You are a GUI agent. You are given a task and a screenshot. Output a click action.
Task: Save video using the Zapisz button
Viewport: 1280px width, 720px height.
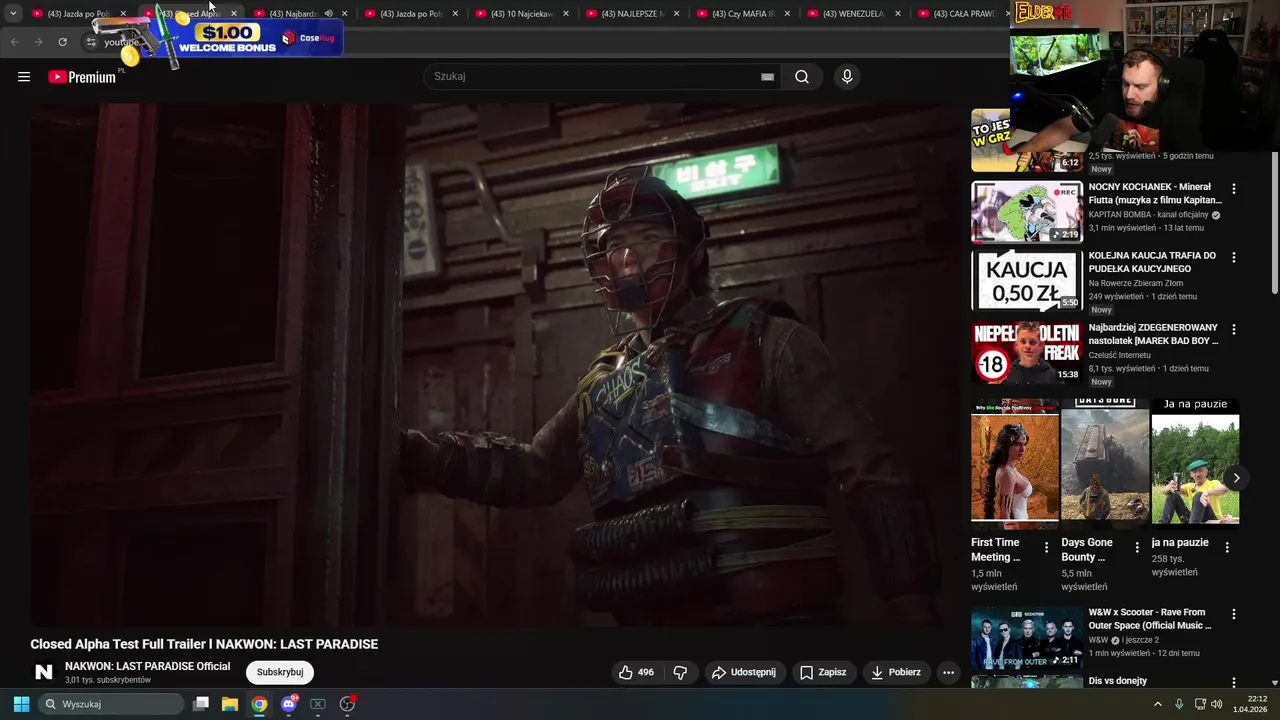pyautogui.click(x=823, y=672)
